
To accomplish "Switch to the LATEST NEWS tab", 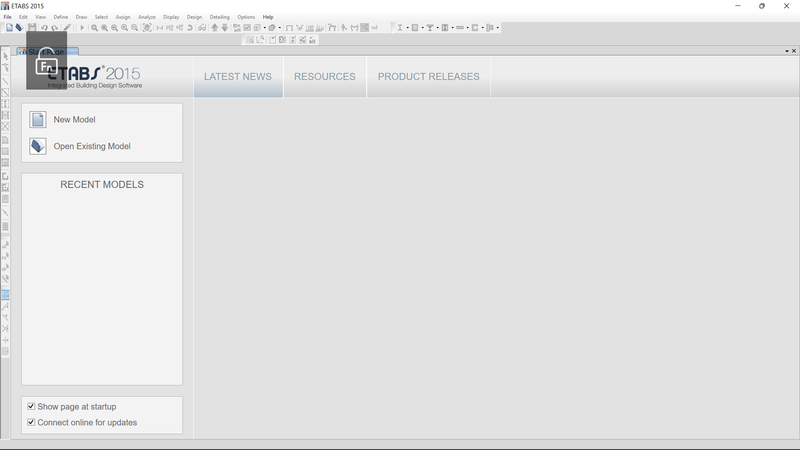I will tap(238, 77).
